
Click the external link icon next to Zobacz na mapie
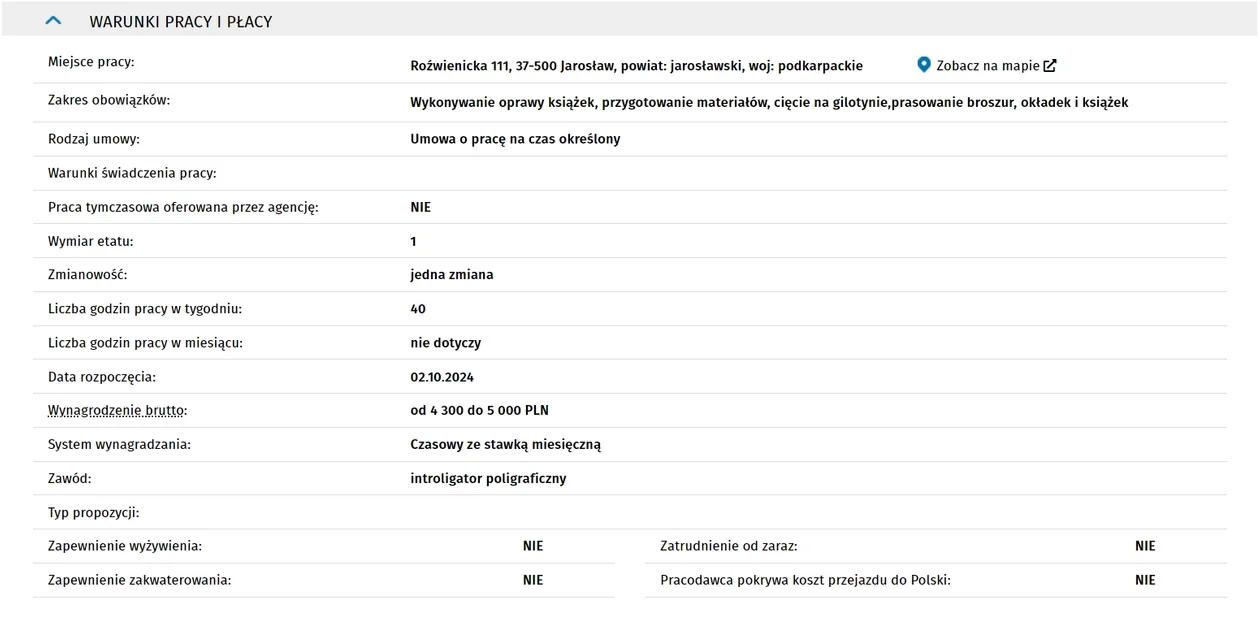coord(1050,66)
